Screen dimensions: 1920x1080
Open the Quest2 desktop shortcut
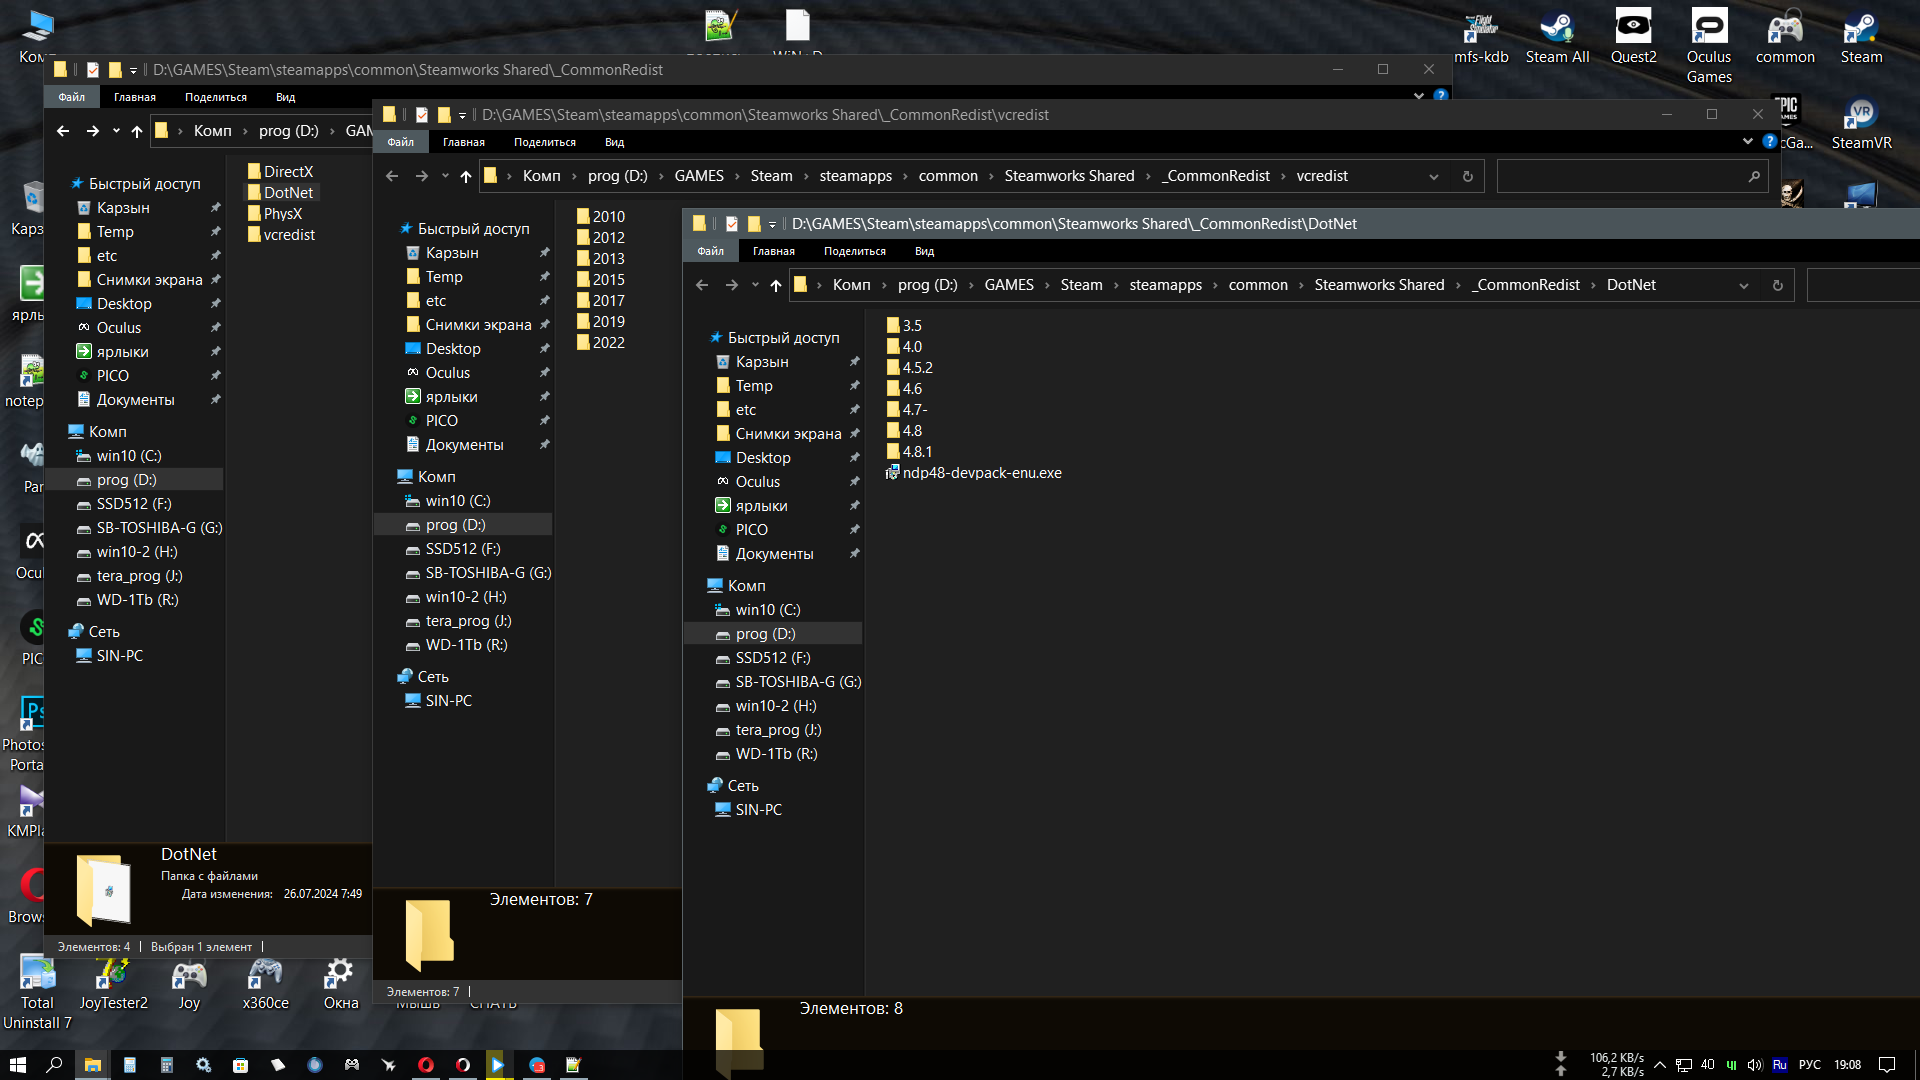(x=1633, y=37)
